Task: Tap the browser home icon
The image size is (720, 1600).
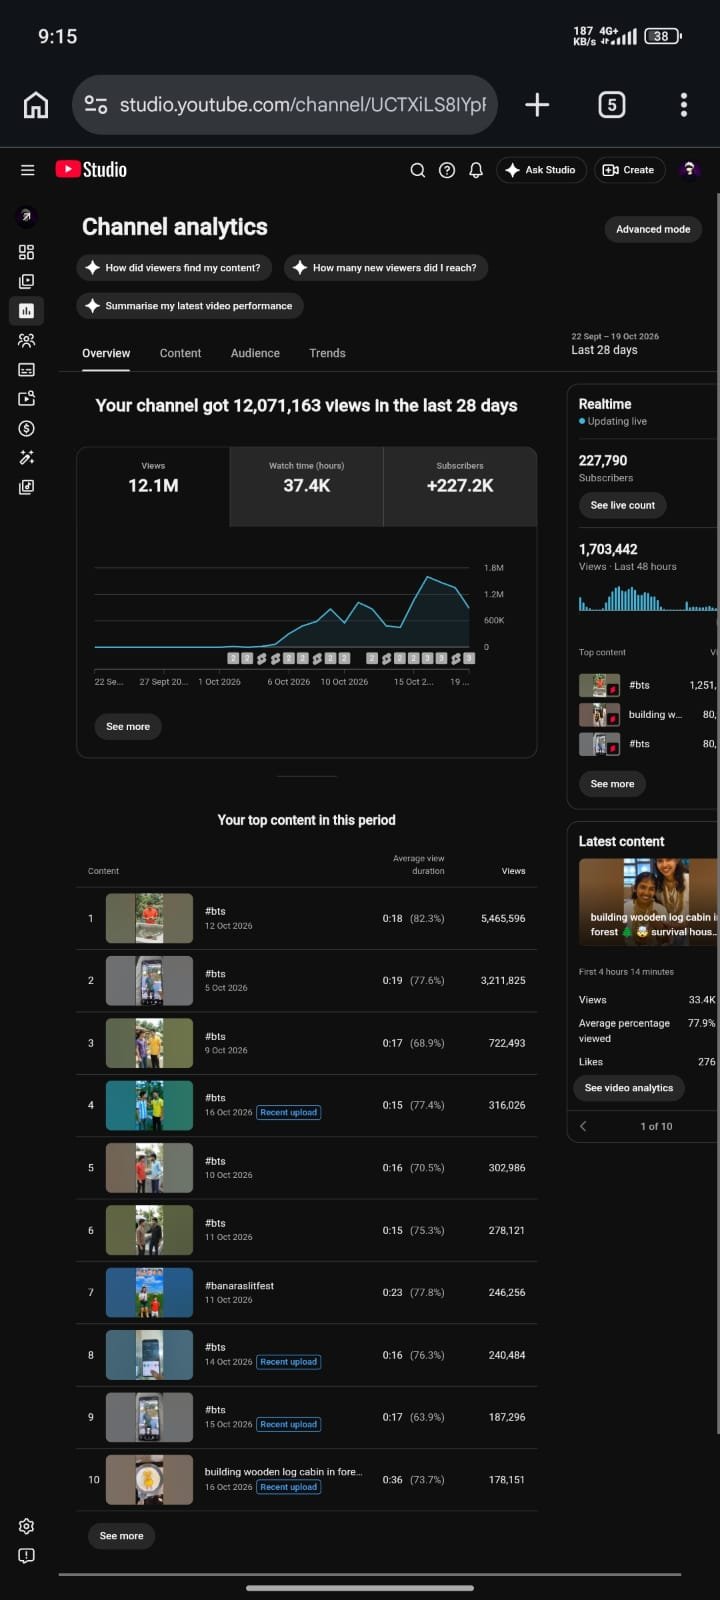Action: (x=36, y=105)
